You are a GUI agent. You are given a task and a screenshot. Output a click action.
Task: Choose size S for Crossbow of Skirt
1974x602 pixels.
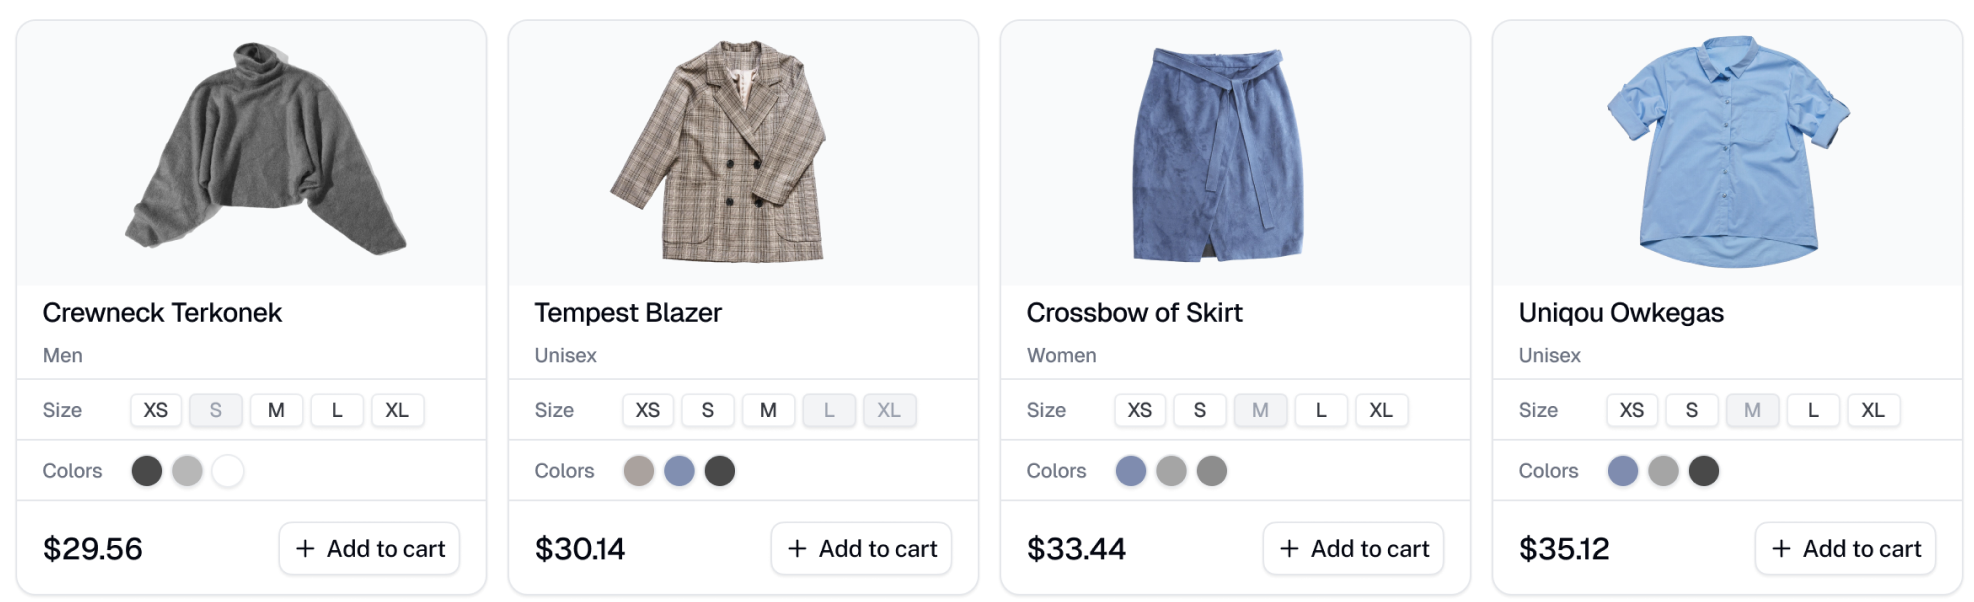point(1200,410)
